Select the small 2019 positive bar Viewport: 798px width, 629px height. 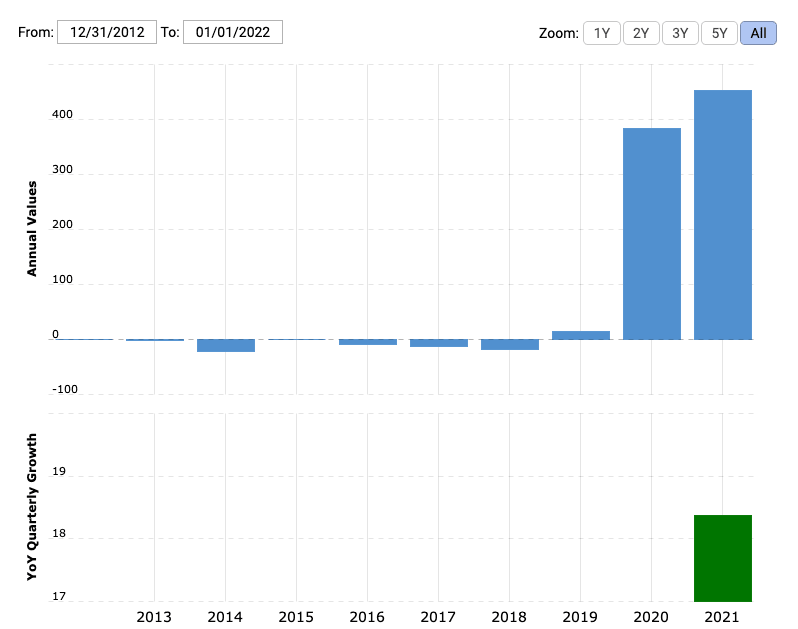coord(580,335)
